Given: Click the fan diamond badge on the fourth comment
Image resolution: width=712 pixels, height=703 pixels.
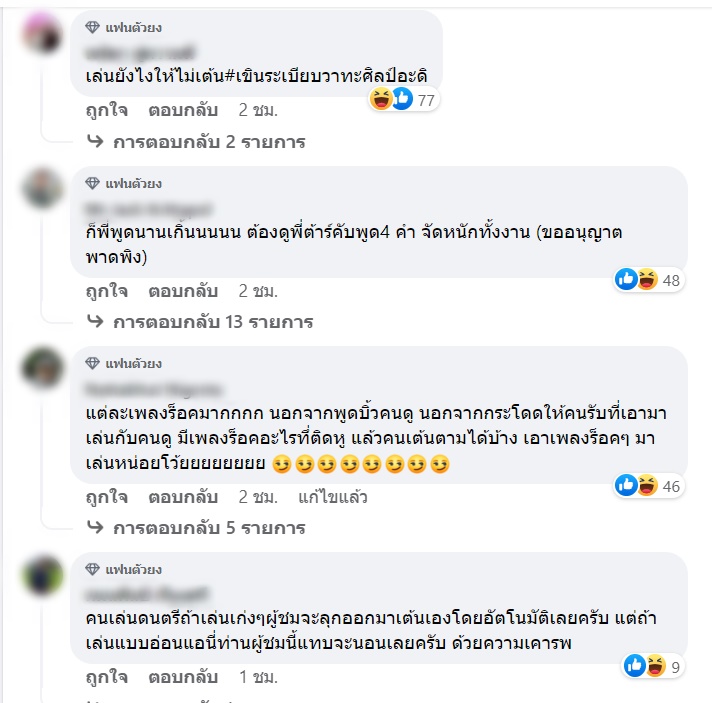Looking at the screenshot, I should [x=93, y=569].
